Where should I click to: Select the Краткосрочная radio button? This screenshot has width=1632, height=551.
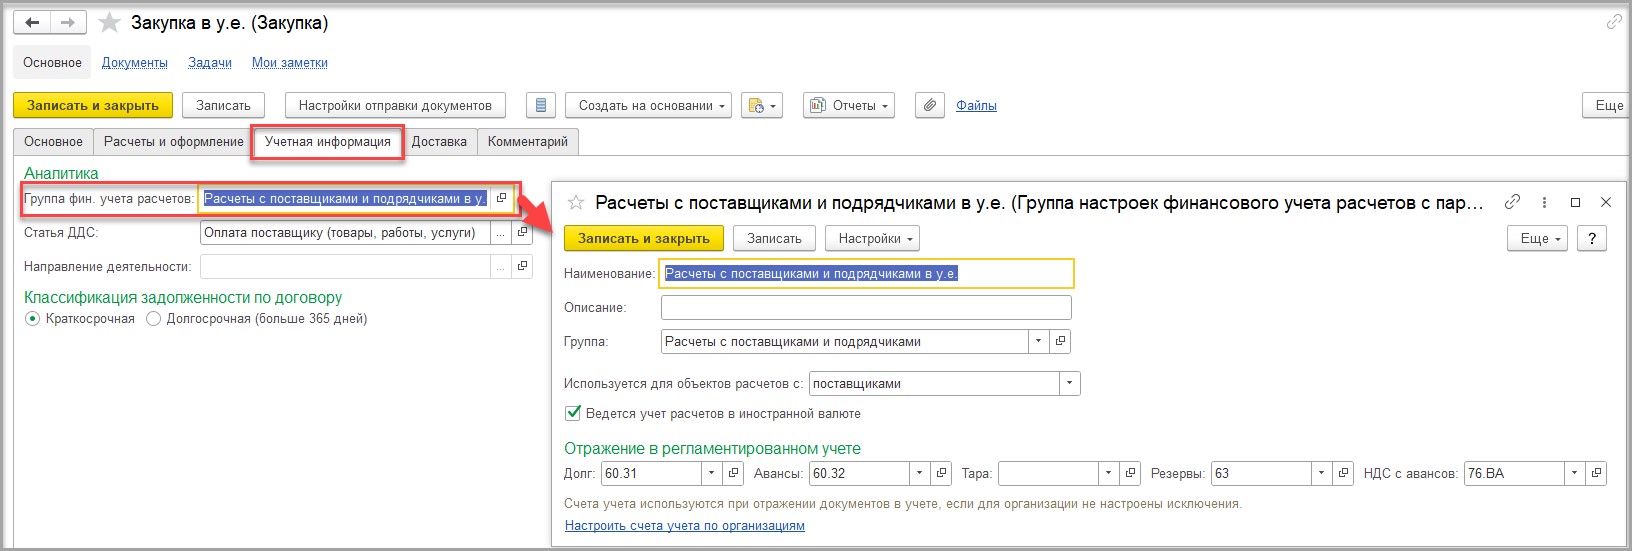click(x=32, y=319)
